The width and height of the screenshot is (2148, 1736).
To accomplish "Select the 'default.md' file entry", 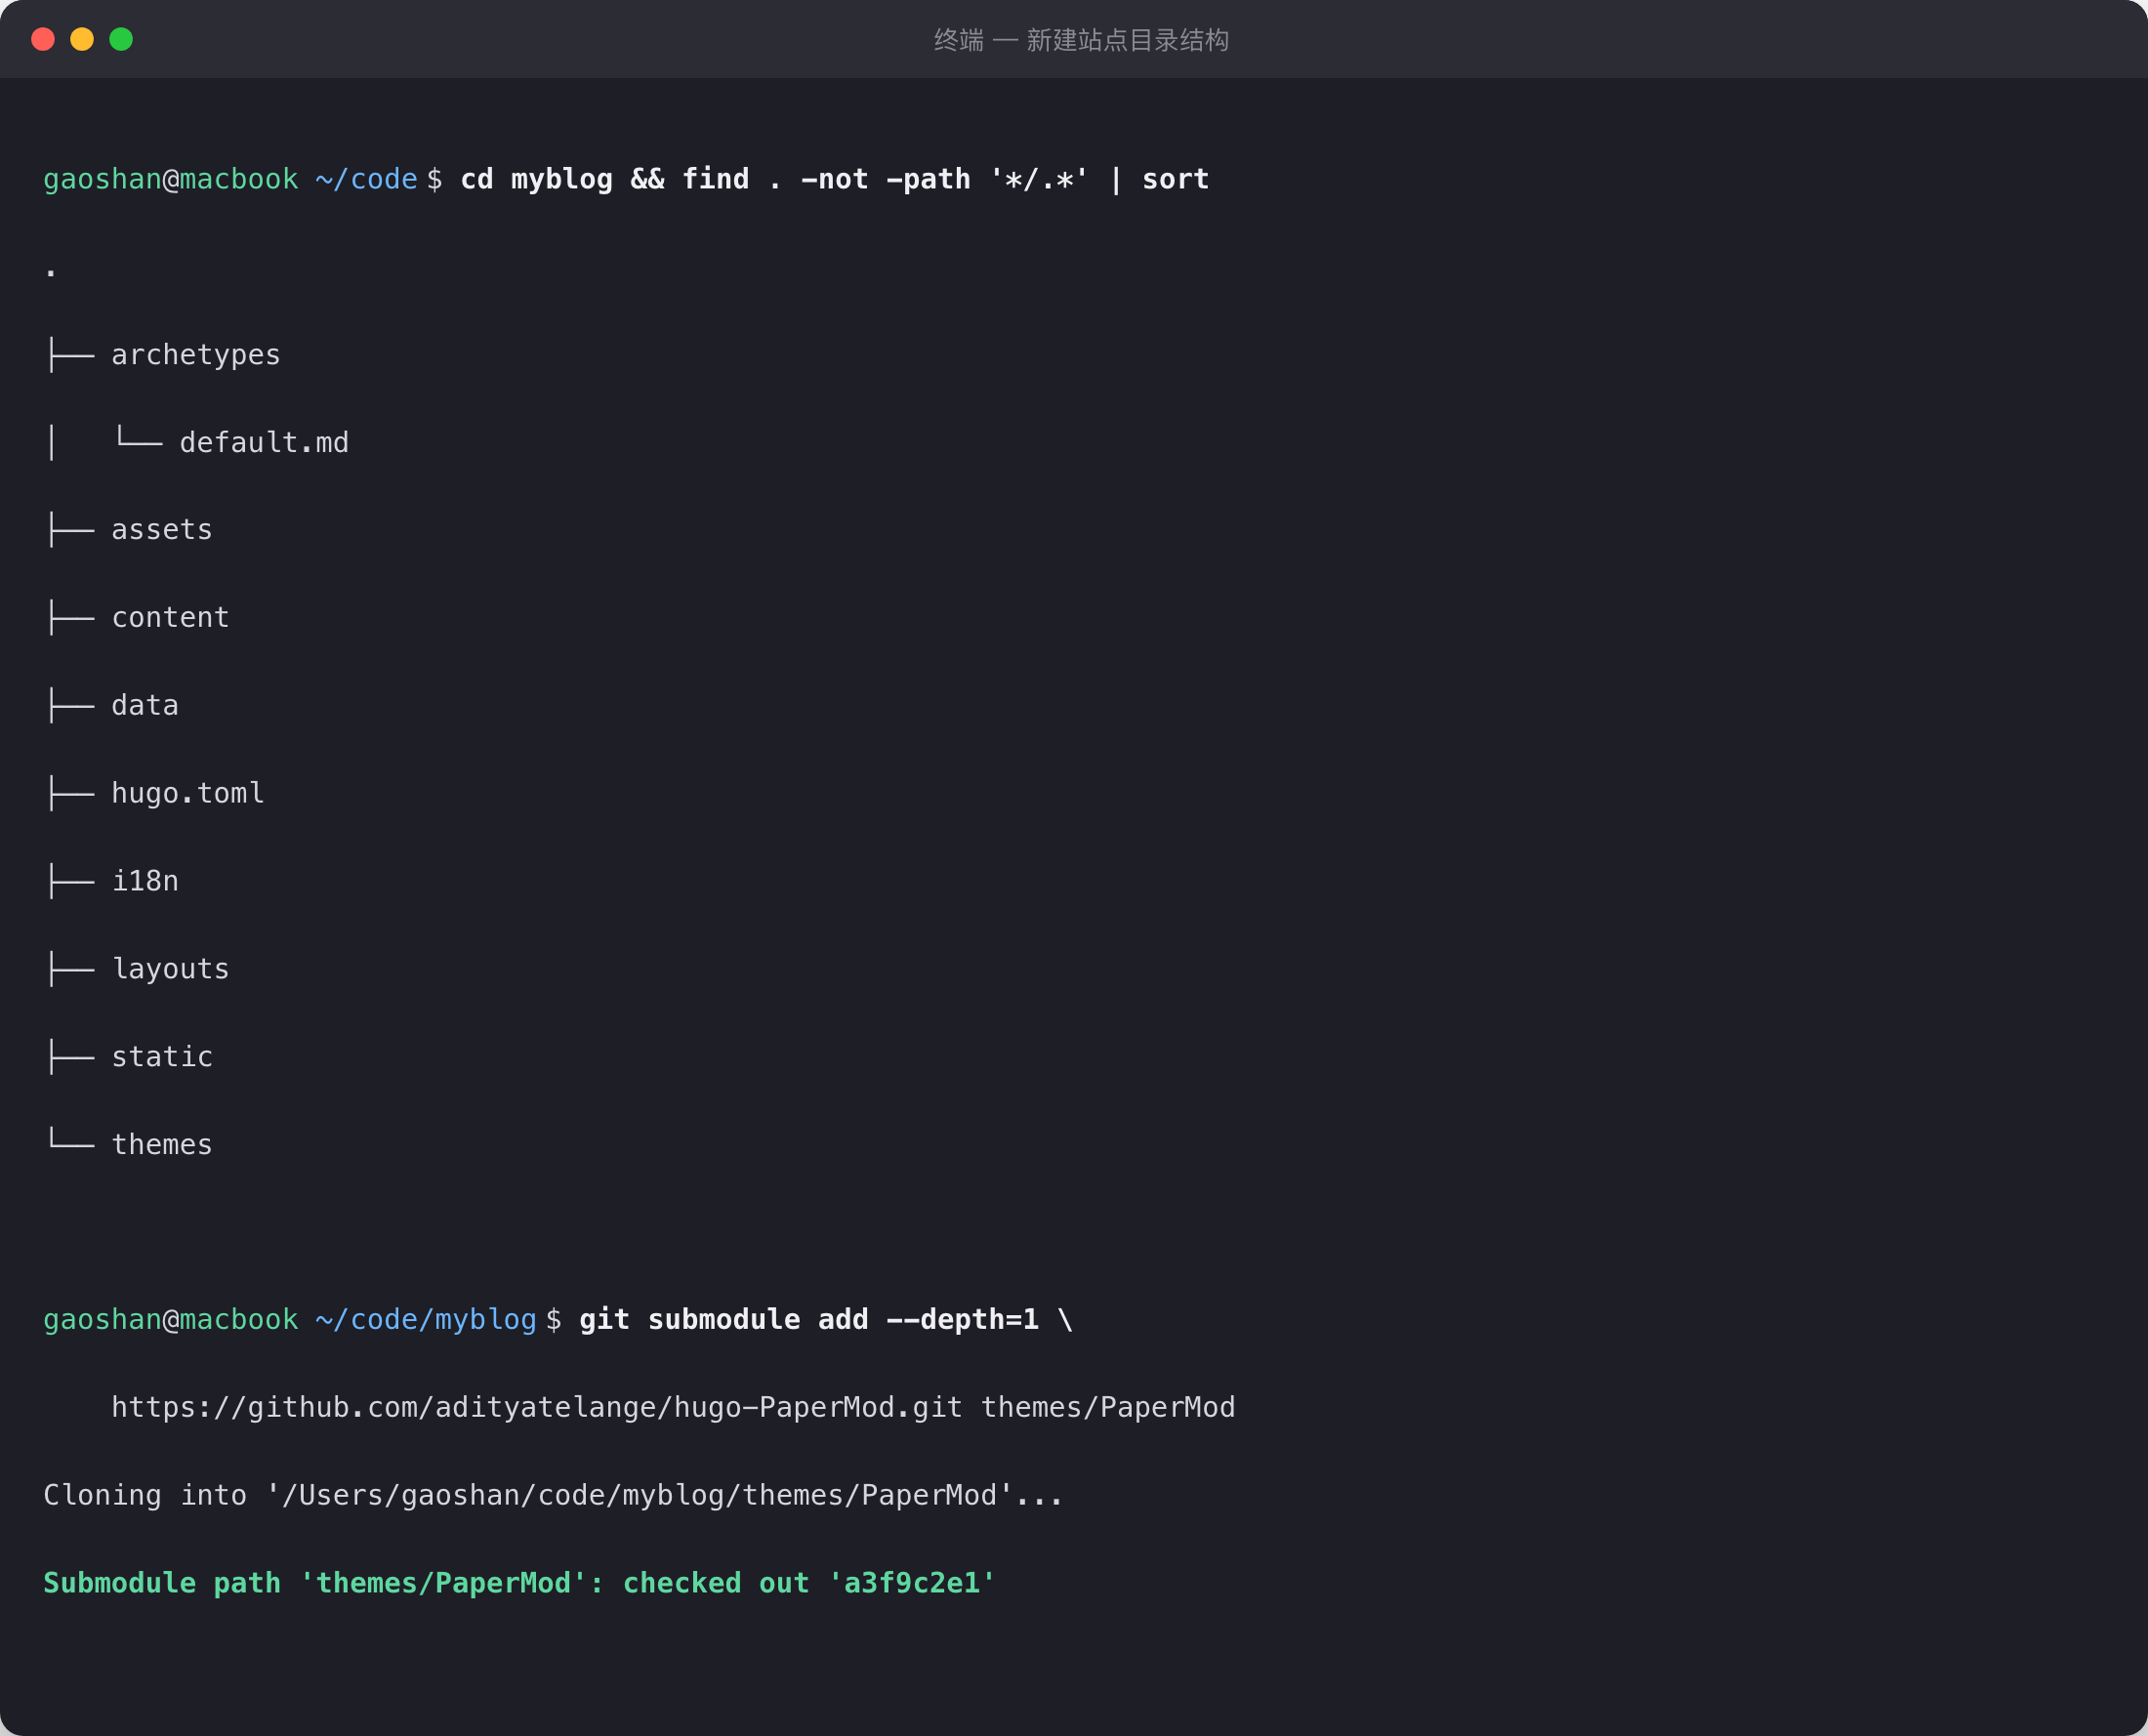I will [264, 442].
